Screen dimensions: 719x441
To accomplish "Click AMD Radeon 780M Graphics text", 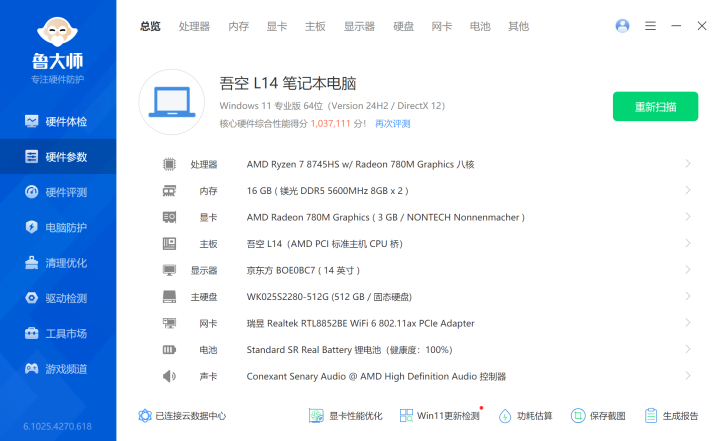I will [386, 217].
